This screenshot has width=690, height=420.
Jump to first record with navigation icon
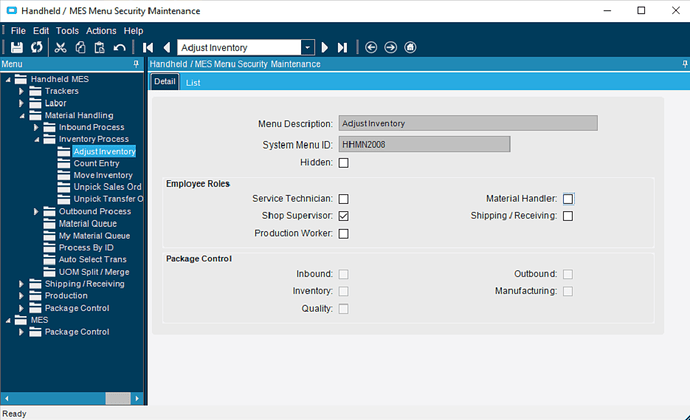click(x=148, y=47)
